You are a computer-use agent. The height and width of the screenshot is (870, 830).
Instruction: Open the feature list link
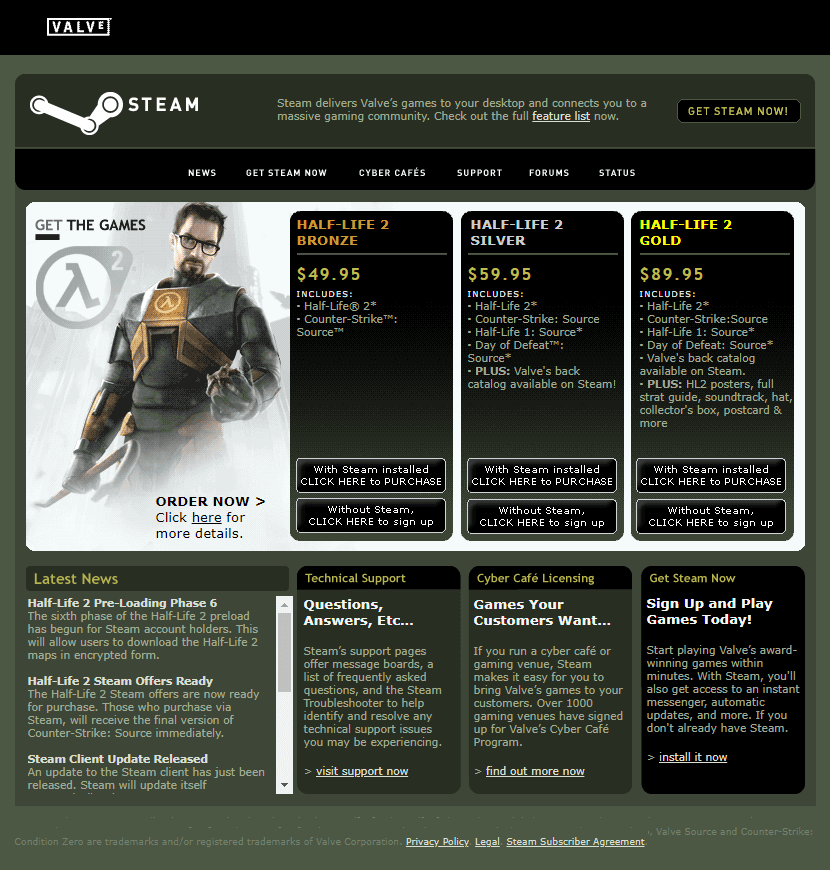point(560,116)
